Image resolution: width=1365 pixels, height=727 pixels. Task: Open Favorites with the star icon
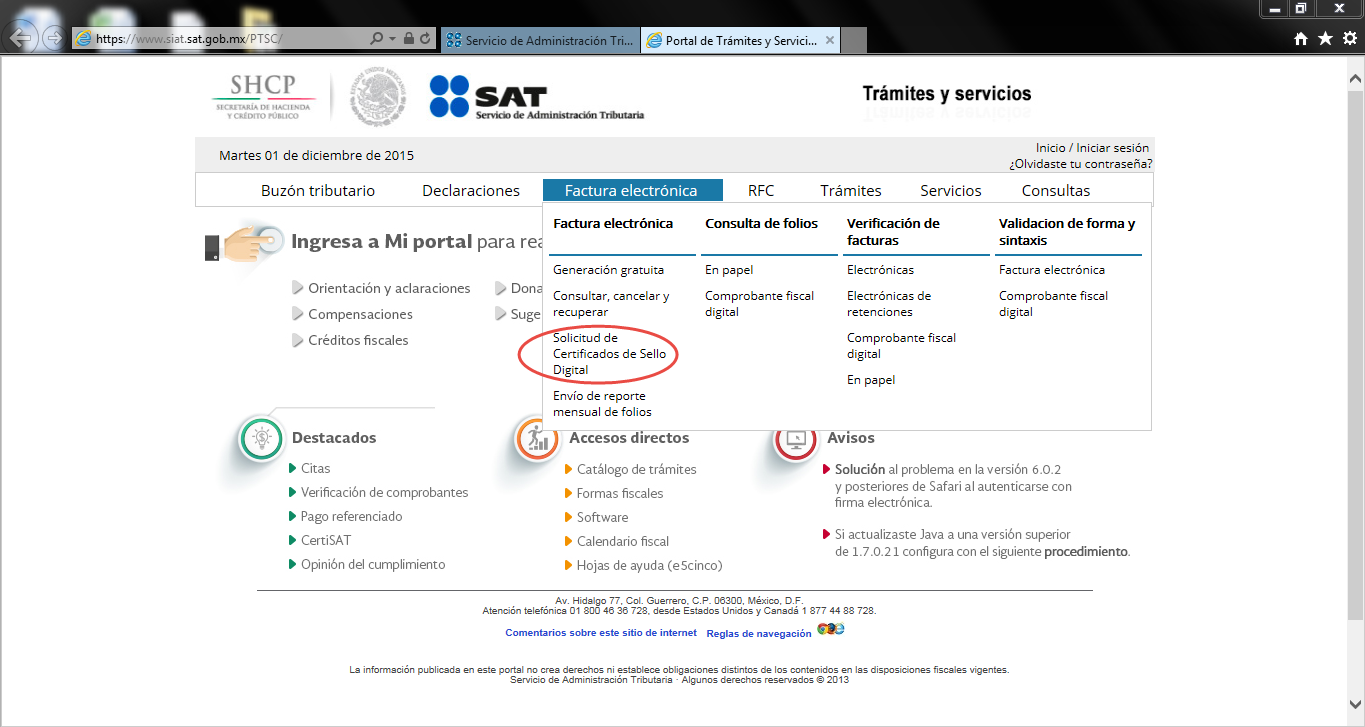pyautogui.click(x=1325, y=39)
